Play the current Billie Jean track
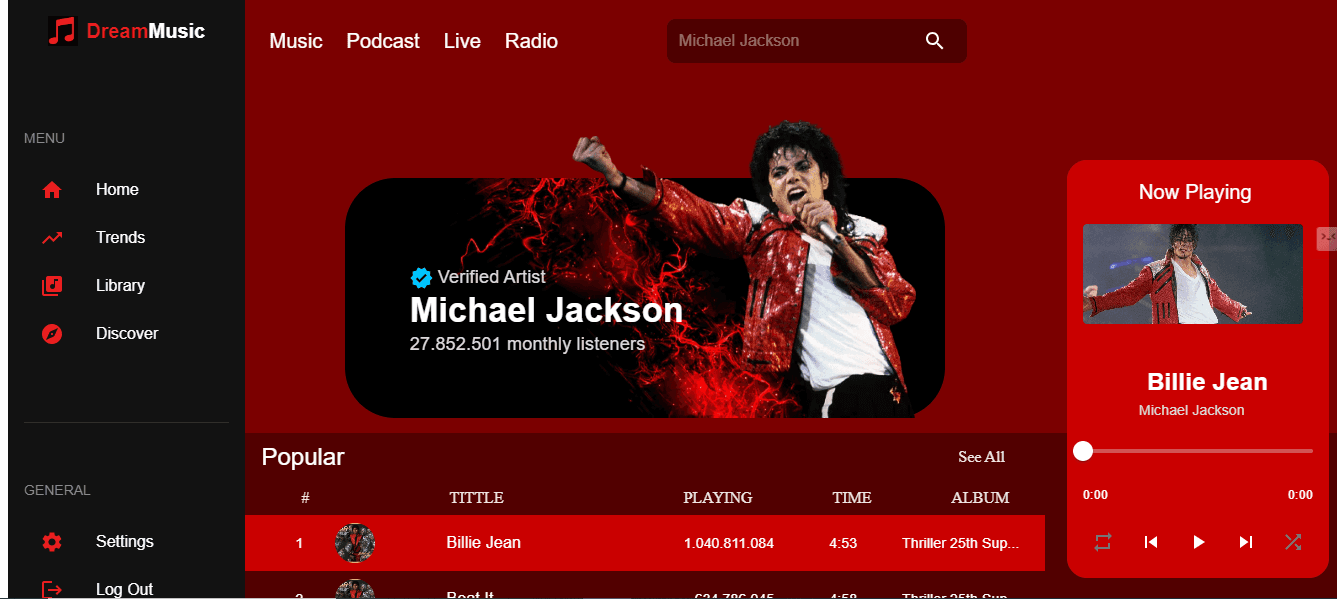The width and height of the screenshot is (1337, 599). click(1198, 541)
